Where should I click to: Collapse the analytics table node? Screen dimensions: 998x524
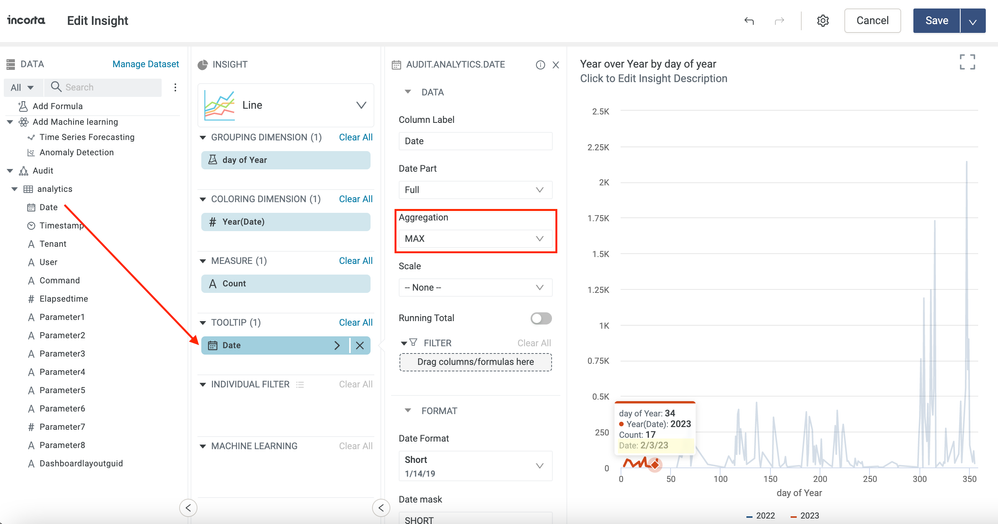(x=15, y=189)
